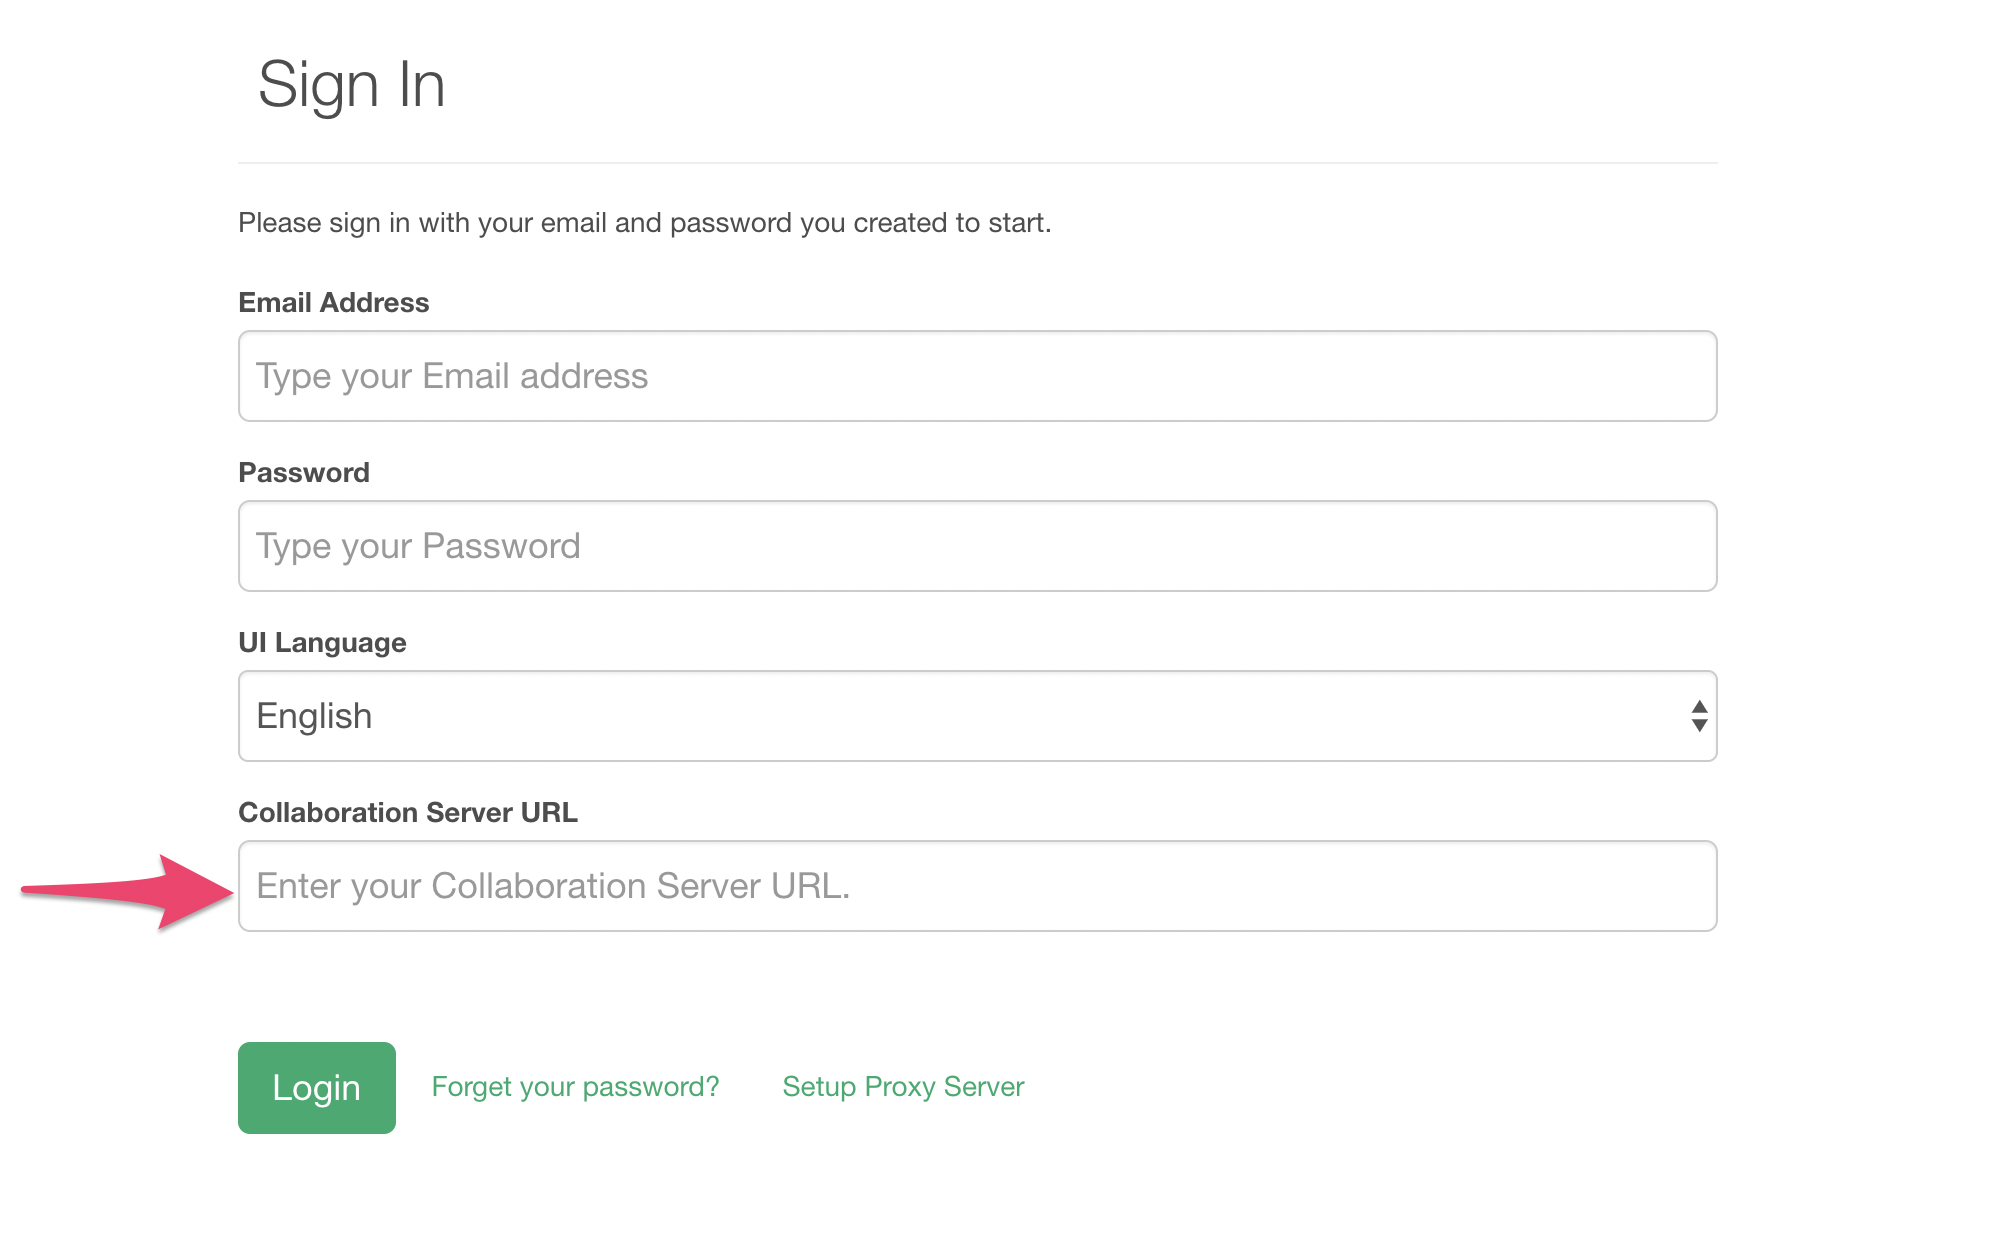Viewport: 1996px width, 1254px height.
Task: Open the UI Language dropdown
Action: click(x=976, y=716)
